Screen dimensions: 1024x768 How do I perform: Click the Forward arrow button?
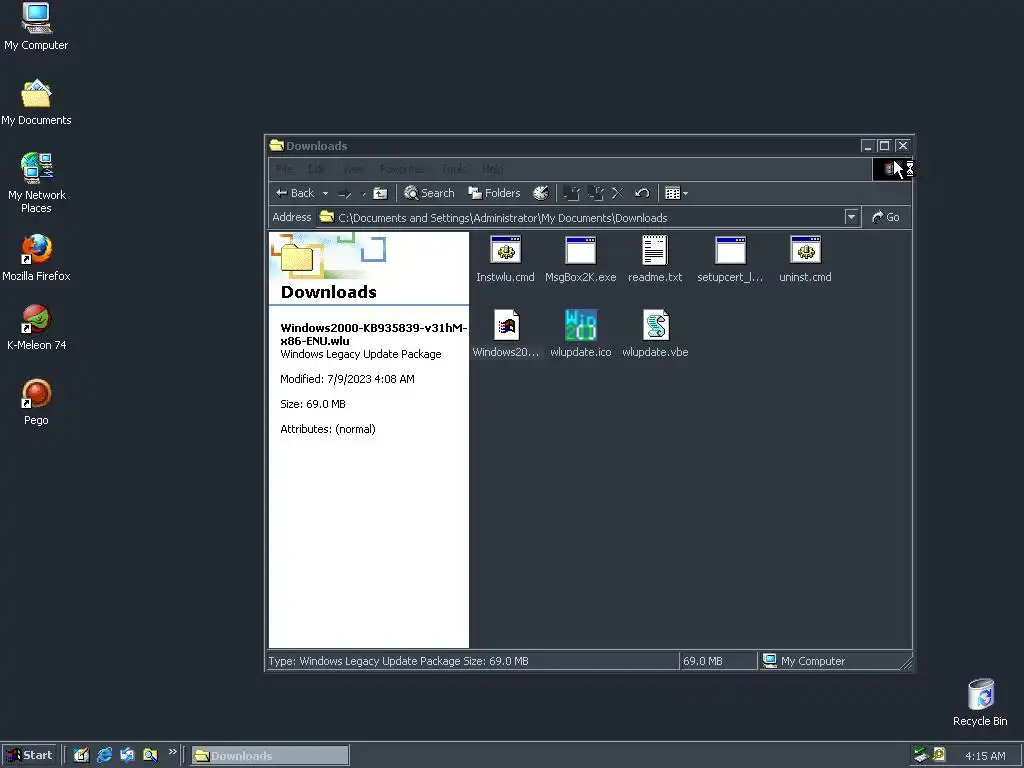click(x=345, y=193)
